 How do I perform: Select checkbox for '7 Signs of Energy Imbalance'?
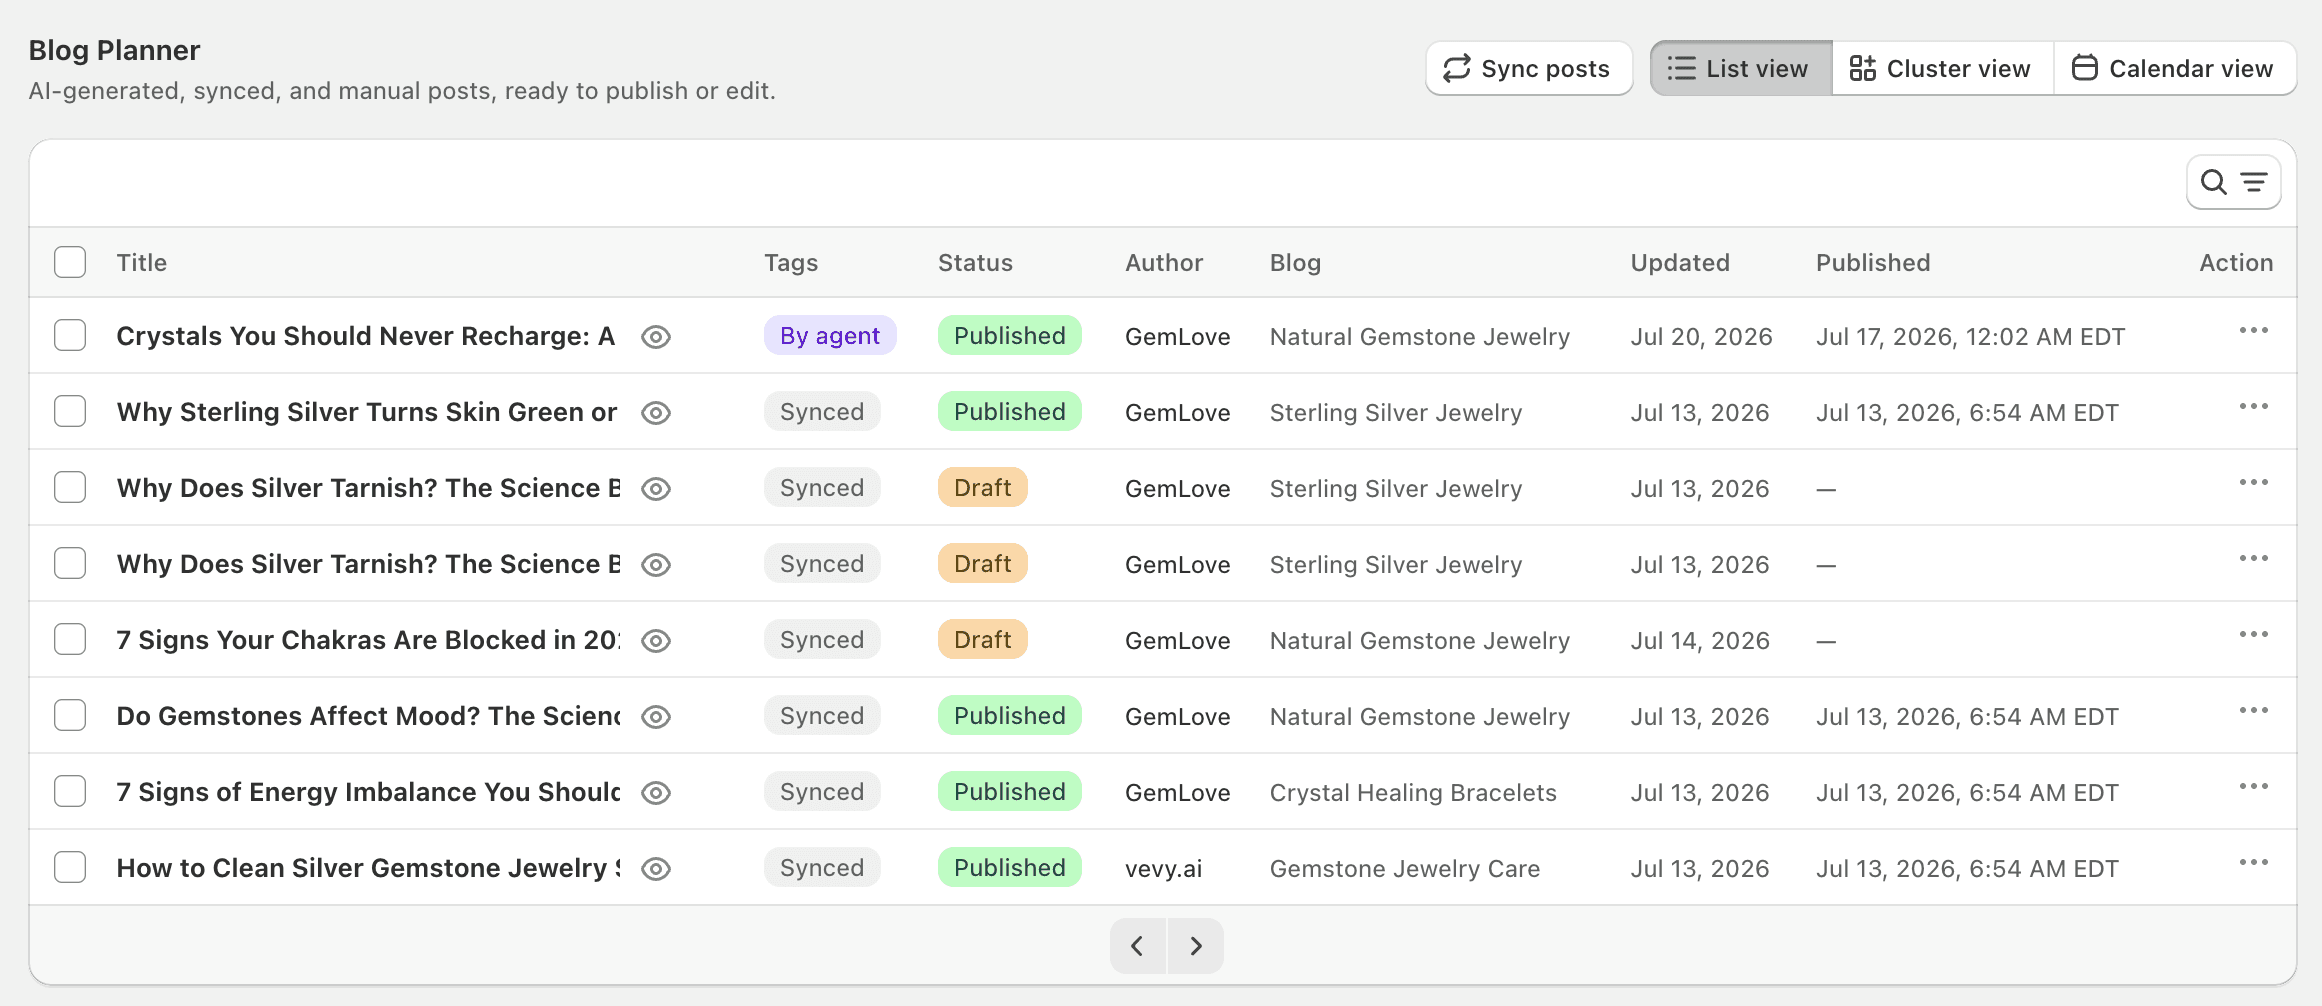[70, 791]
